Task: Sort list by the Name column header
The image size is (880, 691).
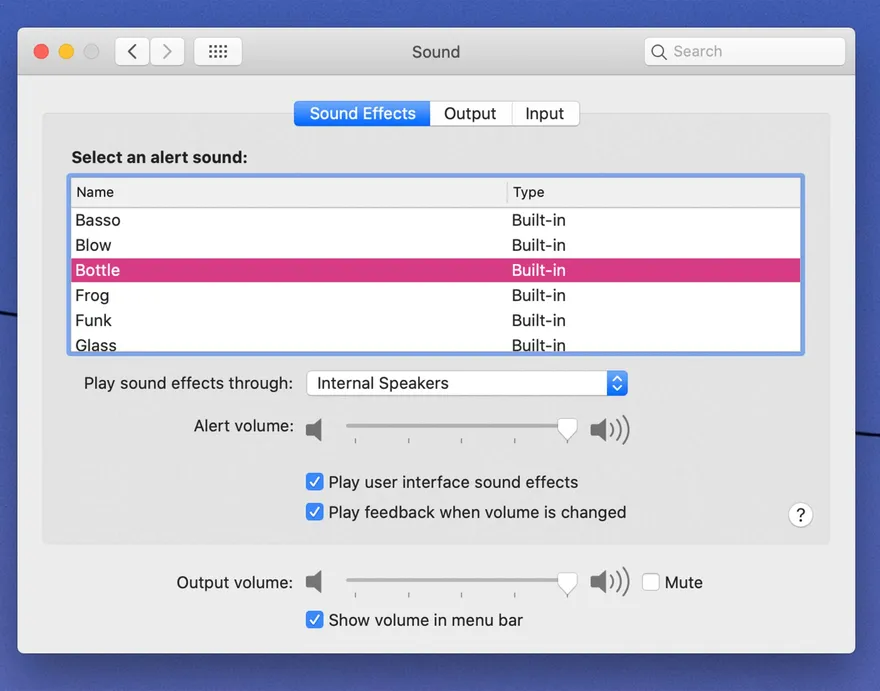Action: 288,192
